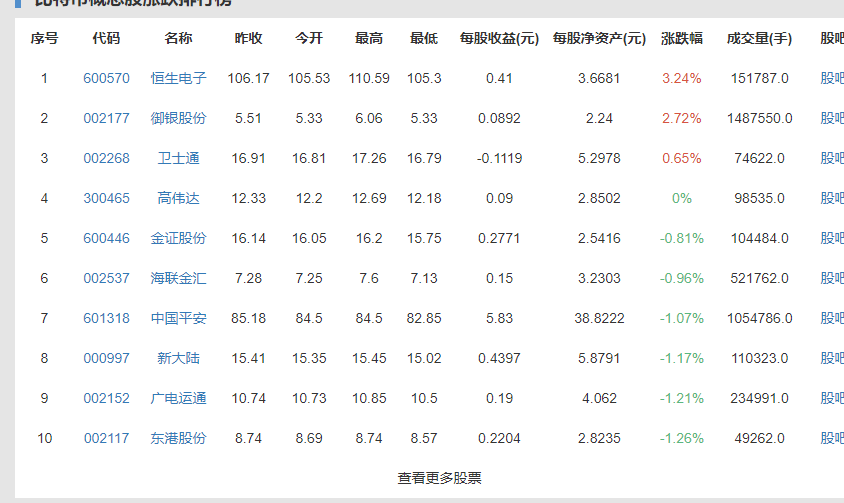Click the 最低 column header
The width and height of the screenshot is (844, 503).
pyautogui.click(x=424, y=39)
